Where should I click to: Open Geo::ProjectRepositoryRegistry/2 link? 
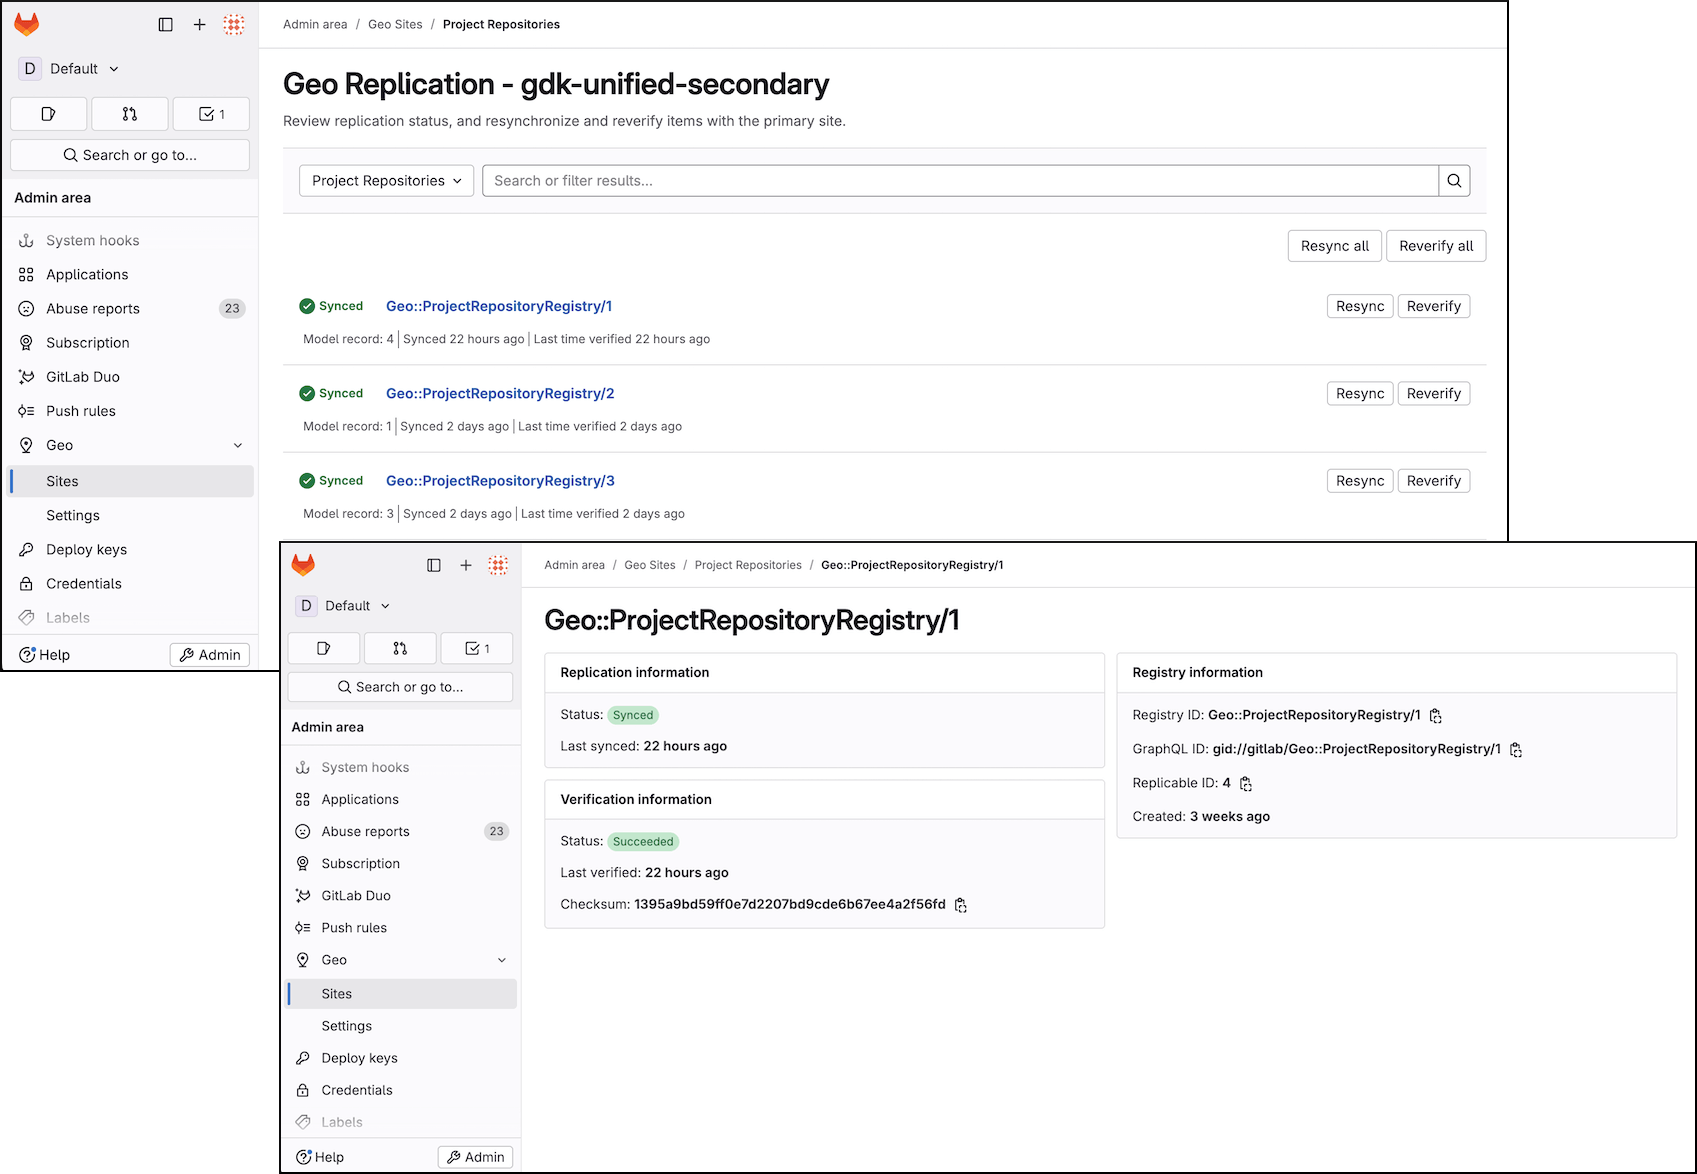(x=500, y=394)
